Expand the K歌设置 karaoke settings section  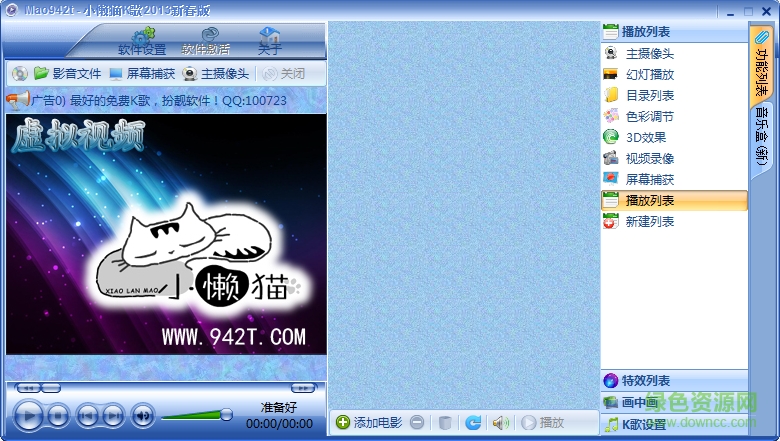[x=675, y=424]
